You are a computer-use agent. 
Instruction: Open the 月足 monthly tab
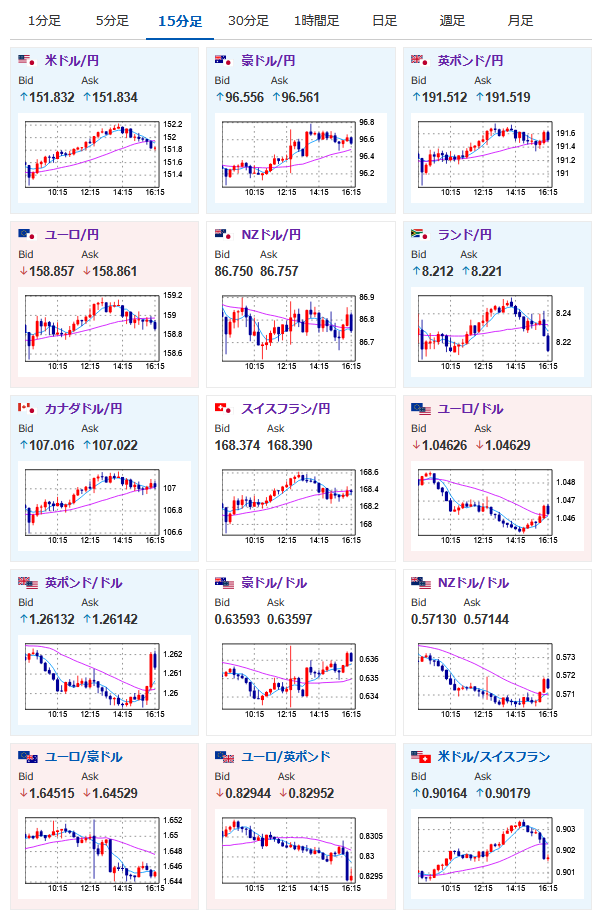click(x=520, y=21)
